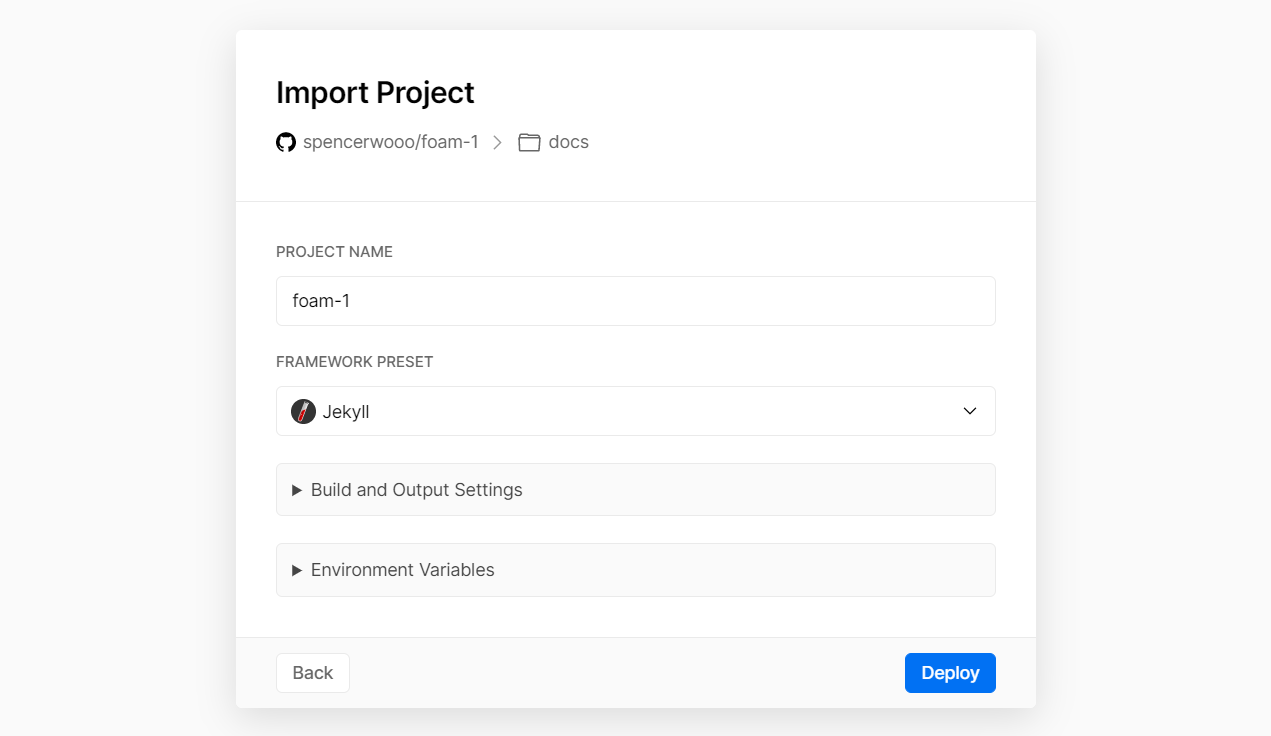The image size is (1271, 736).
Task: Expand the Build and Output Settings section
Action: tap(416, 490)
